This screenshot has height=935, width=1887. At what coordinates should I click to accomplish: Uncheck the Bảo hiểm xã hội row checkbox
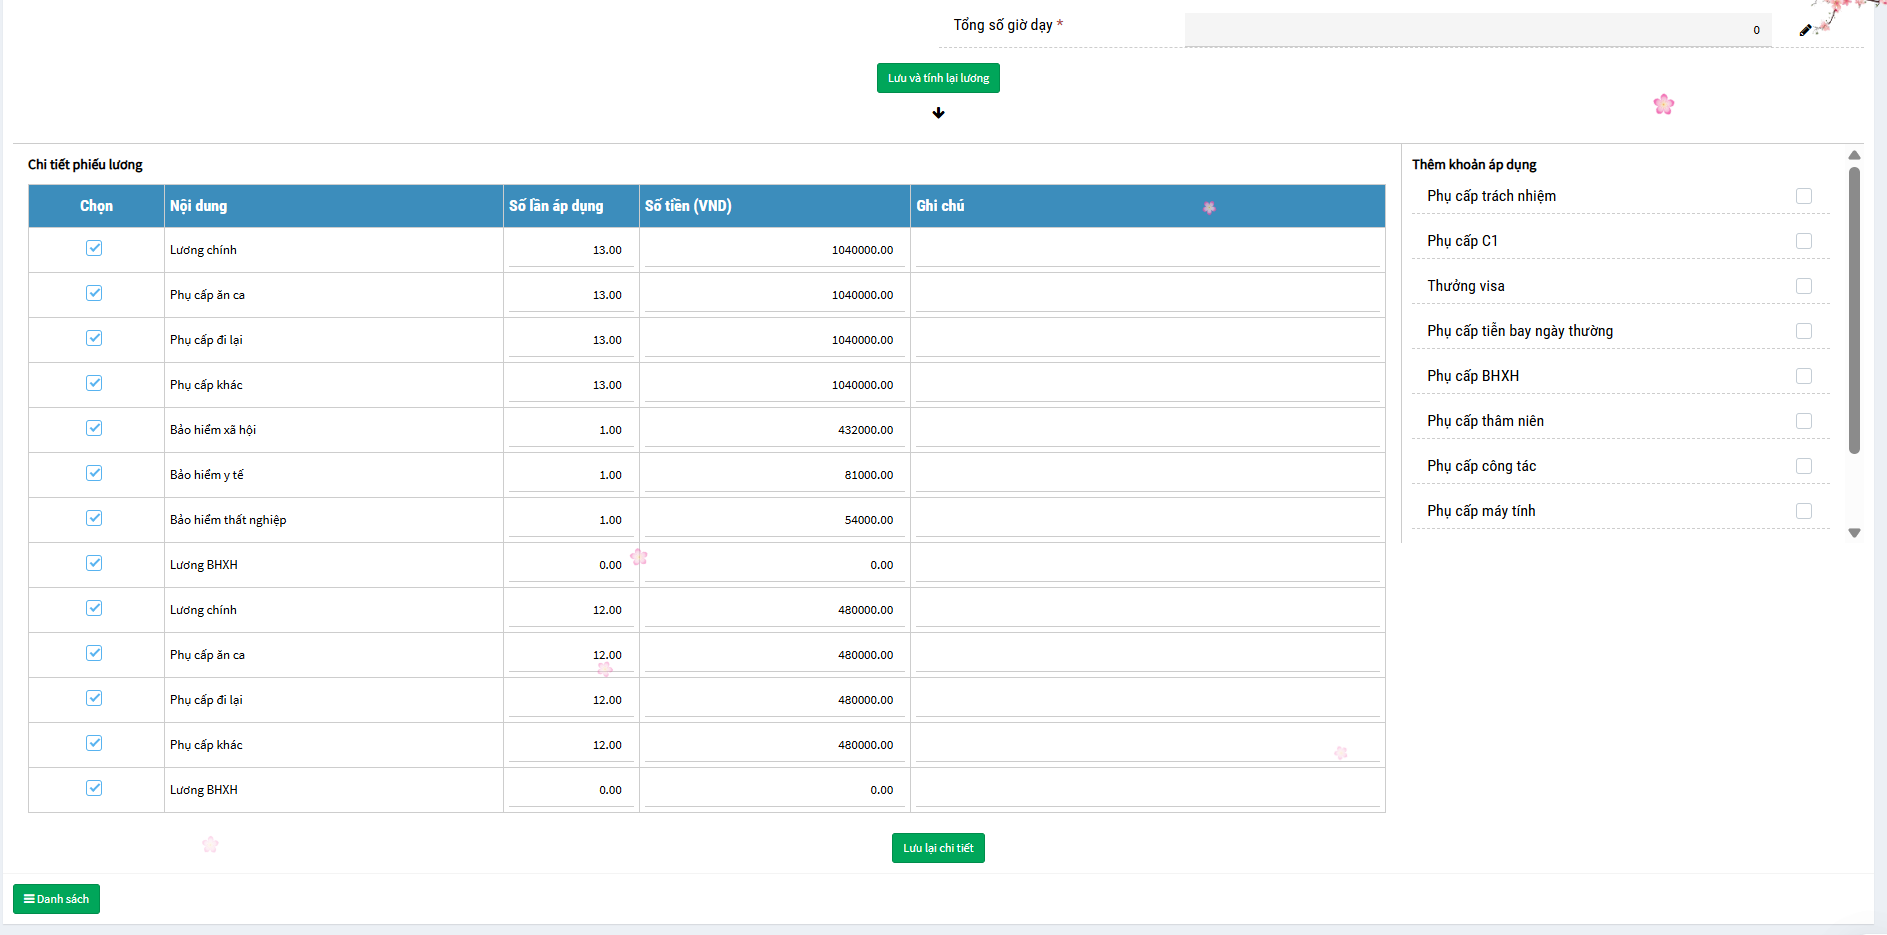[94, 428]
